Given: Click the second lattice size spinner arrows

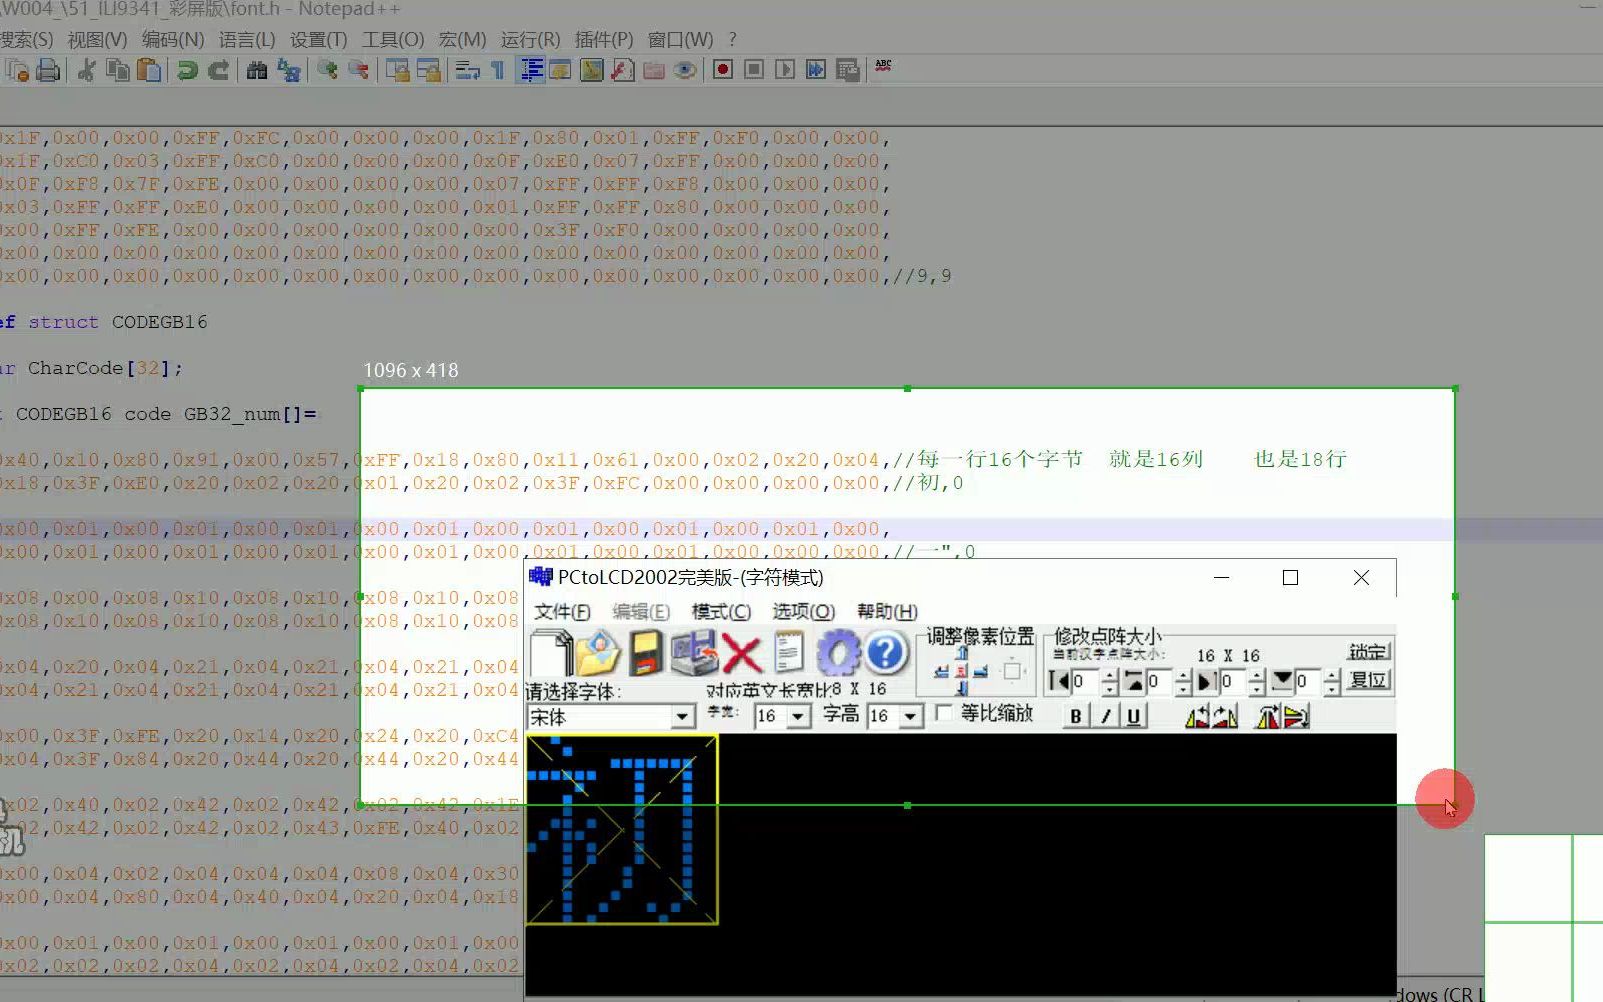Looking at the screenshot, I should click(x=1183, y=682).
